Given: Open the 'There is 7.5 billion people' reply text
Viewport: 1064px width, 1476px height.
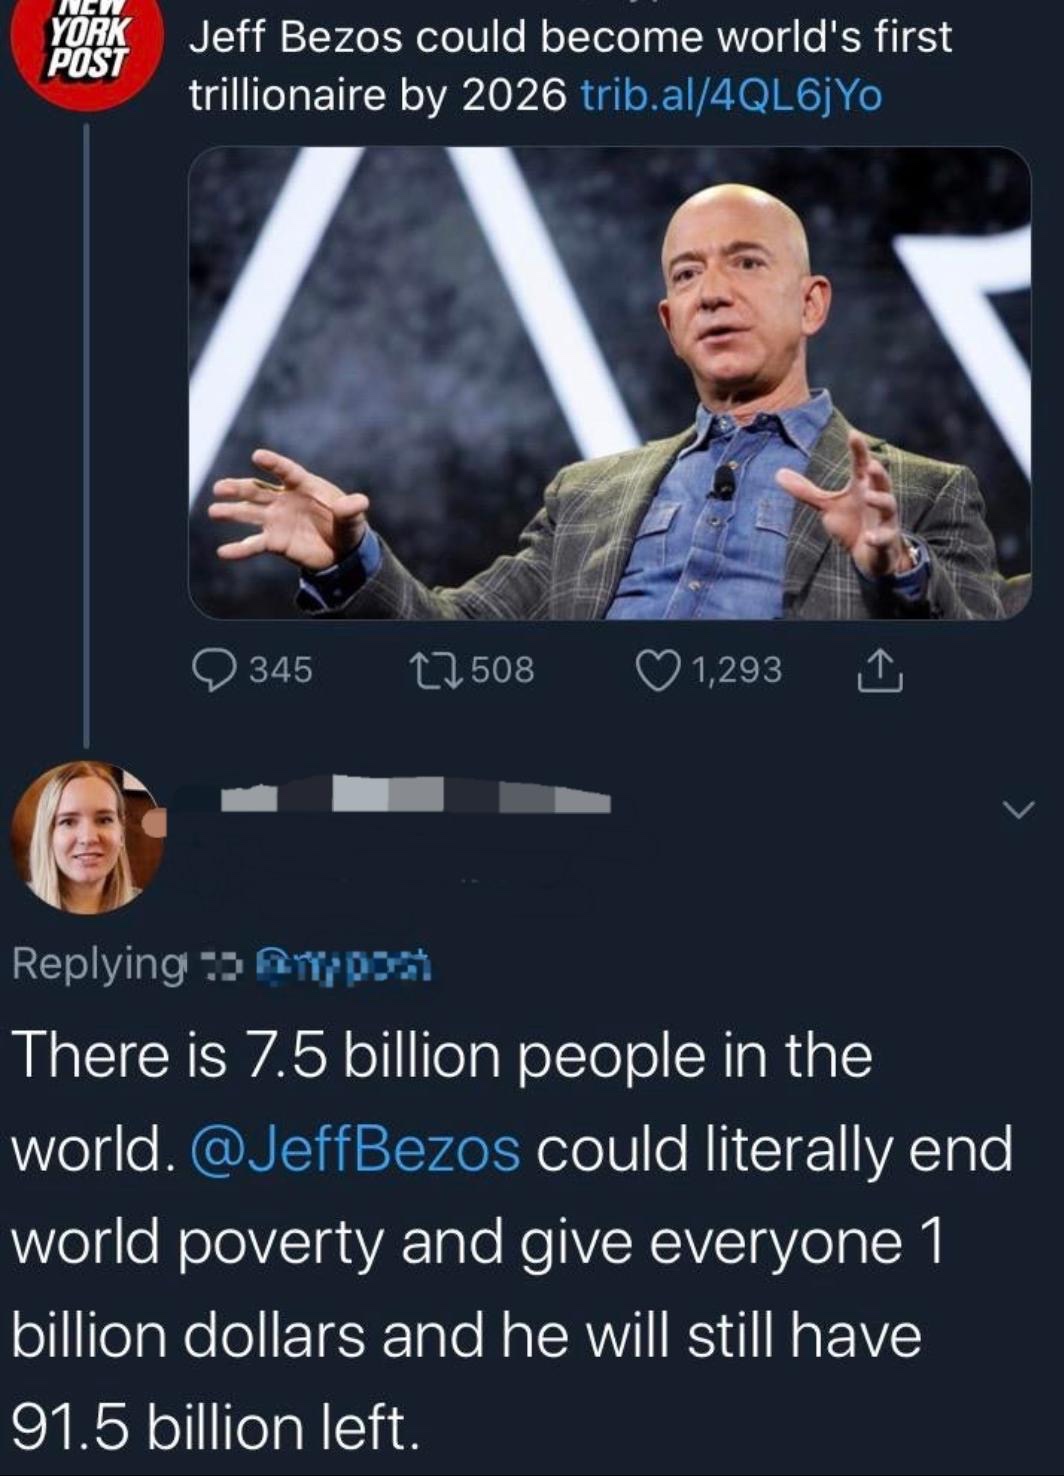Looking at the screenshot, I should tap(512, 1242).
